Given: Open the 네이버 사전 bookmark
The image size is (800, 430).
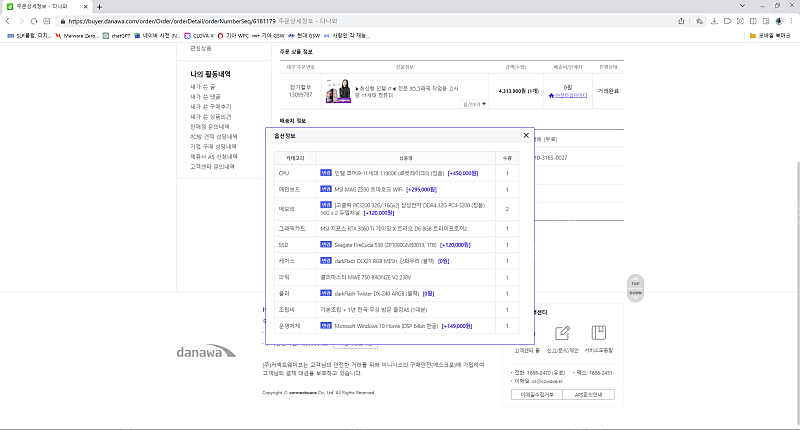Looking at the screenshot, I should (x=157, y=36).
